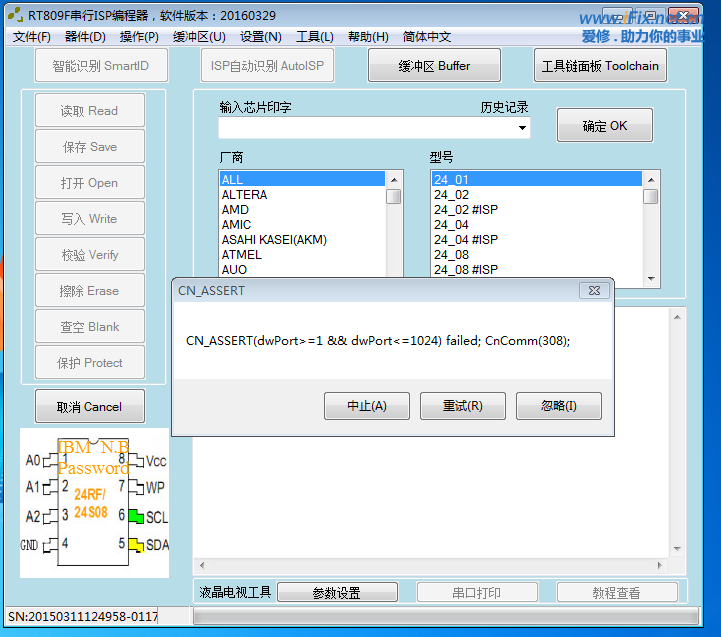Open the 工具(L) tools menu

[315, 37]
